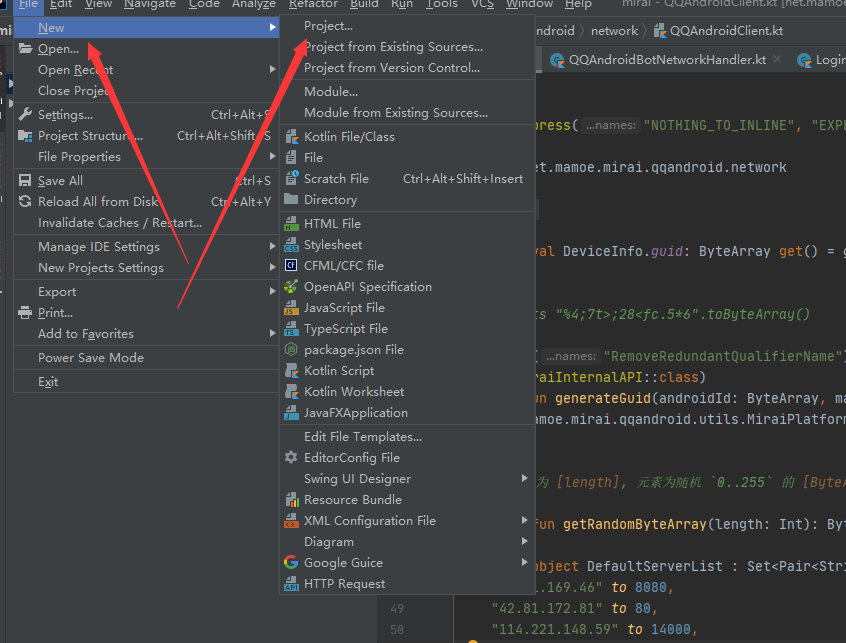This screenshot has width=846, height=643.
Task: Choose the Stylesheet CSS icon
Action: pos(291,245)
